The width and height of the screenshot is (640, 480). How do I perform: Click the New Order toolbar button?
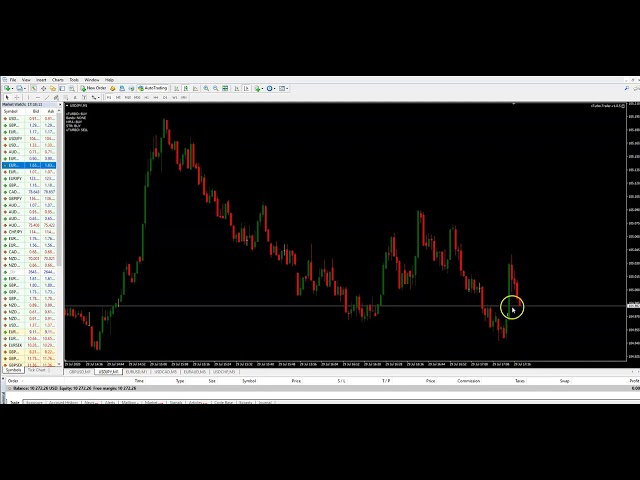[96, 88]
